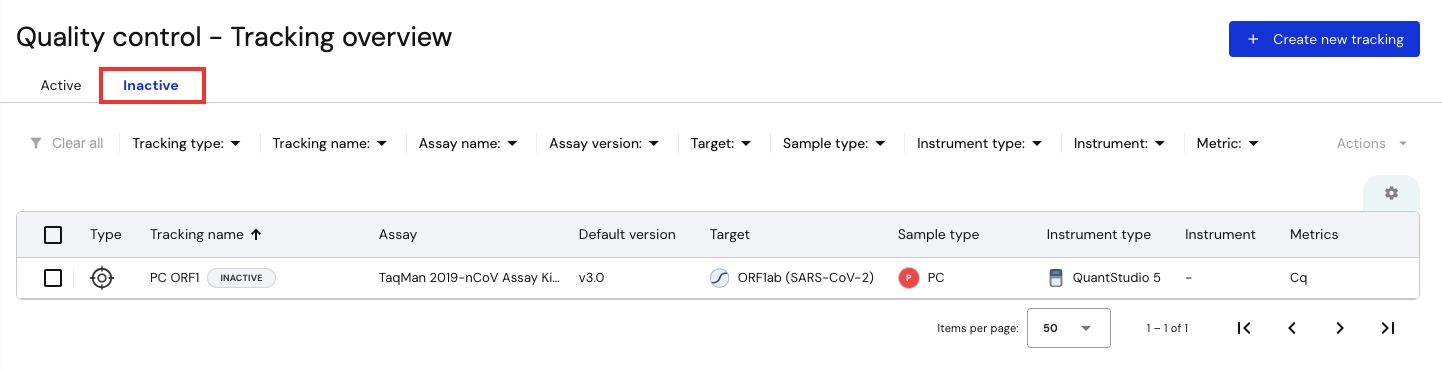Go to the first page arrow
The image size is (1442, 370).
[x=1244, y=328]
